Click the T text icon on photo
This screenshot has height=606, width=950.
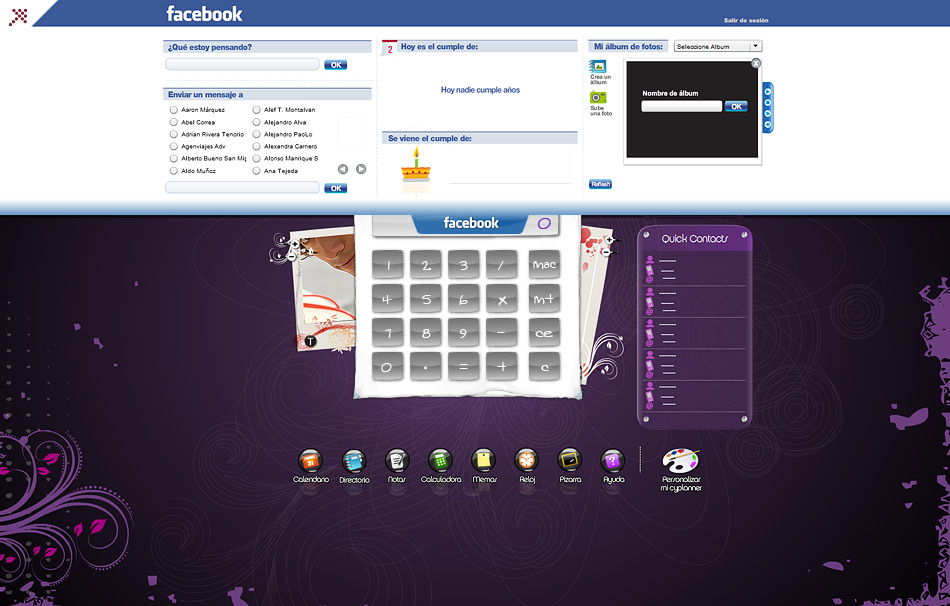click(310, 342)
